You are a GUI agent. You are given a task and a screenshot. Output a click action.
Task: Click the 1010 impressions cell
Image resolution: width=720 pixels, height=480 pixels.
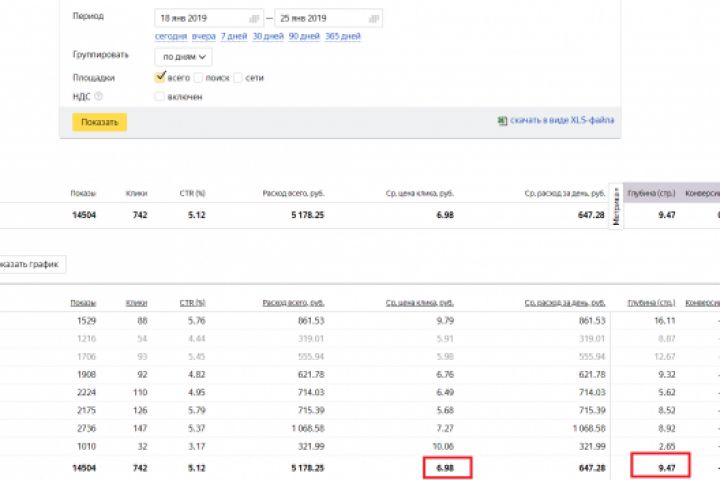[x=86, y=446]
